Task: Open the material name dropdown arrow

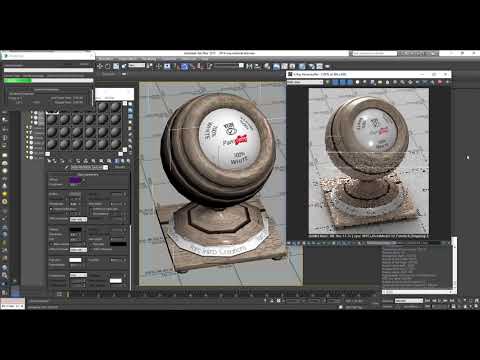Action: [x=105, y=167]
